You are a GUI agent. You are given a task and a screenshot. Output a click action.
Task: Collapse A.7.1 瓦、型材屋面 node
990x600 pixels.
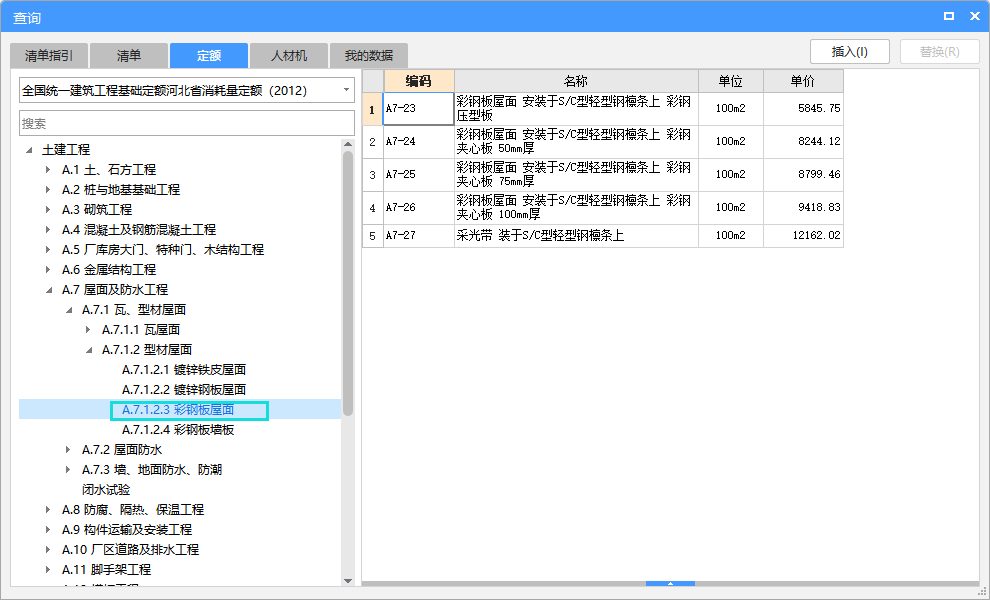pyautogui.click(x=69, y=310)
